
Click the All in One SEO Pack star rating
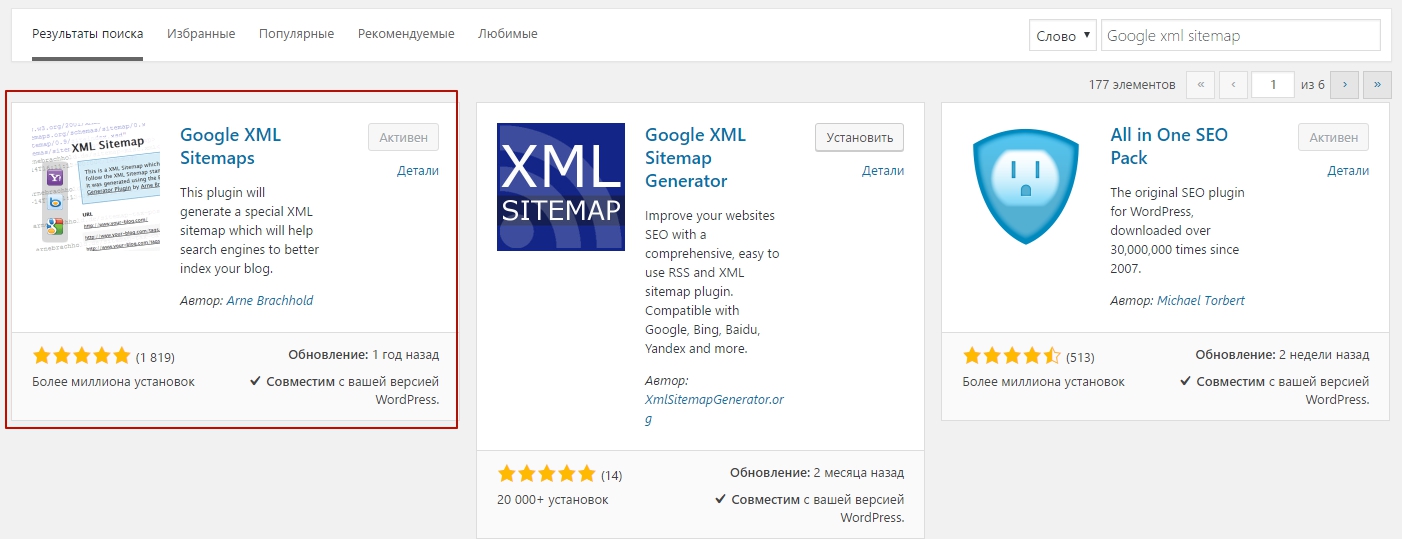pyautogui.click(x=1012, y=356)
